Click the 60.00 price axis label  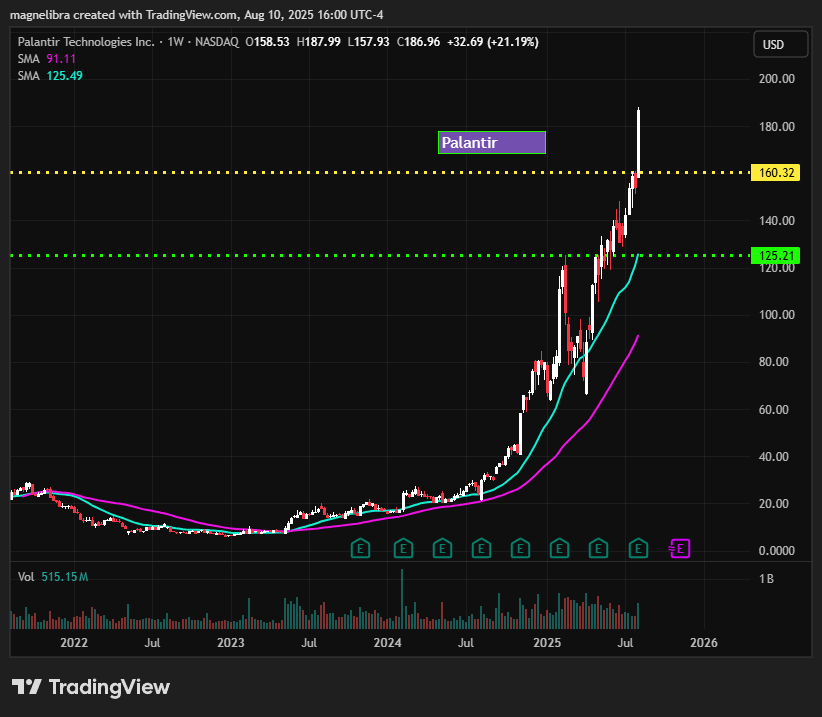tap(773, 409)
